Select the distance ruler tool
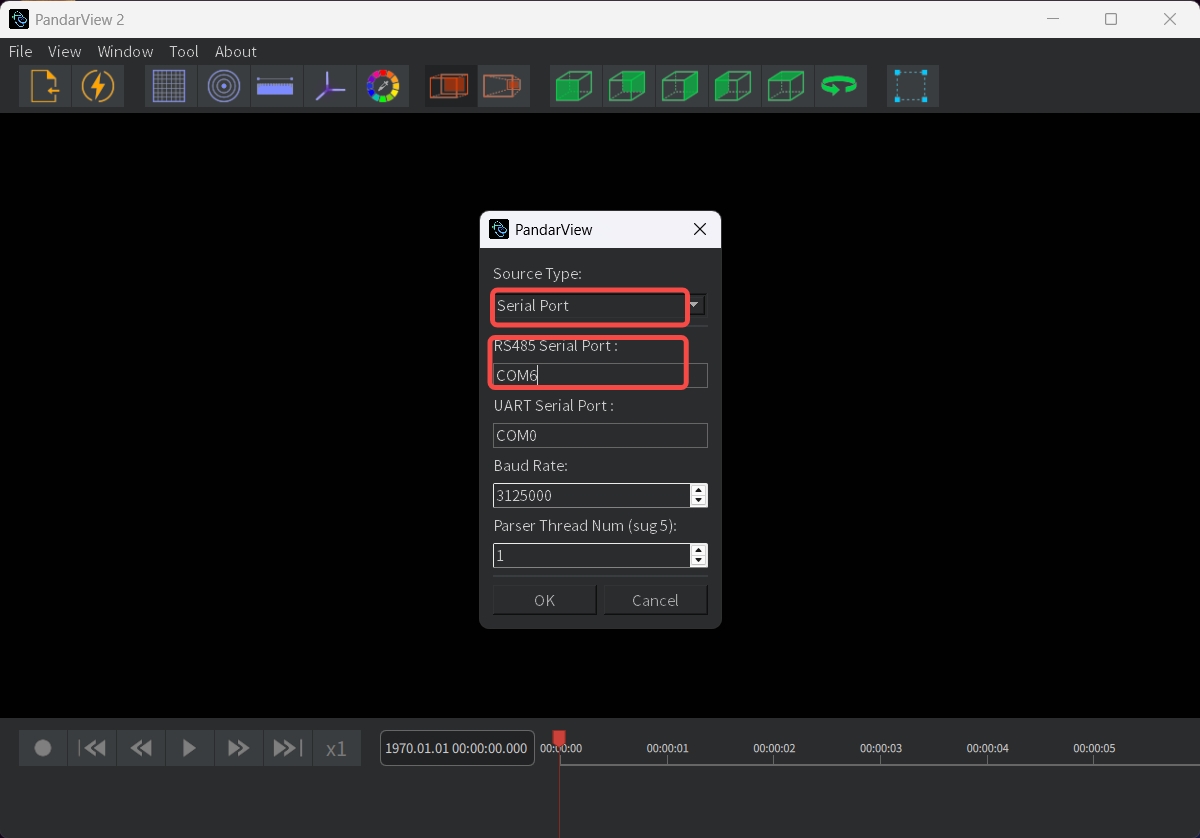The width and height of the screenshot is (1200, 838). pos(275,87)
